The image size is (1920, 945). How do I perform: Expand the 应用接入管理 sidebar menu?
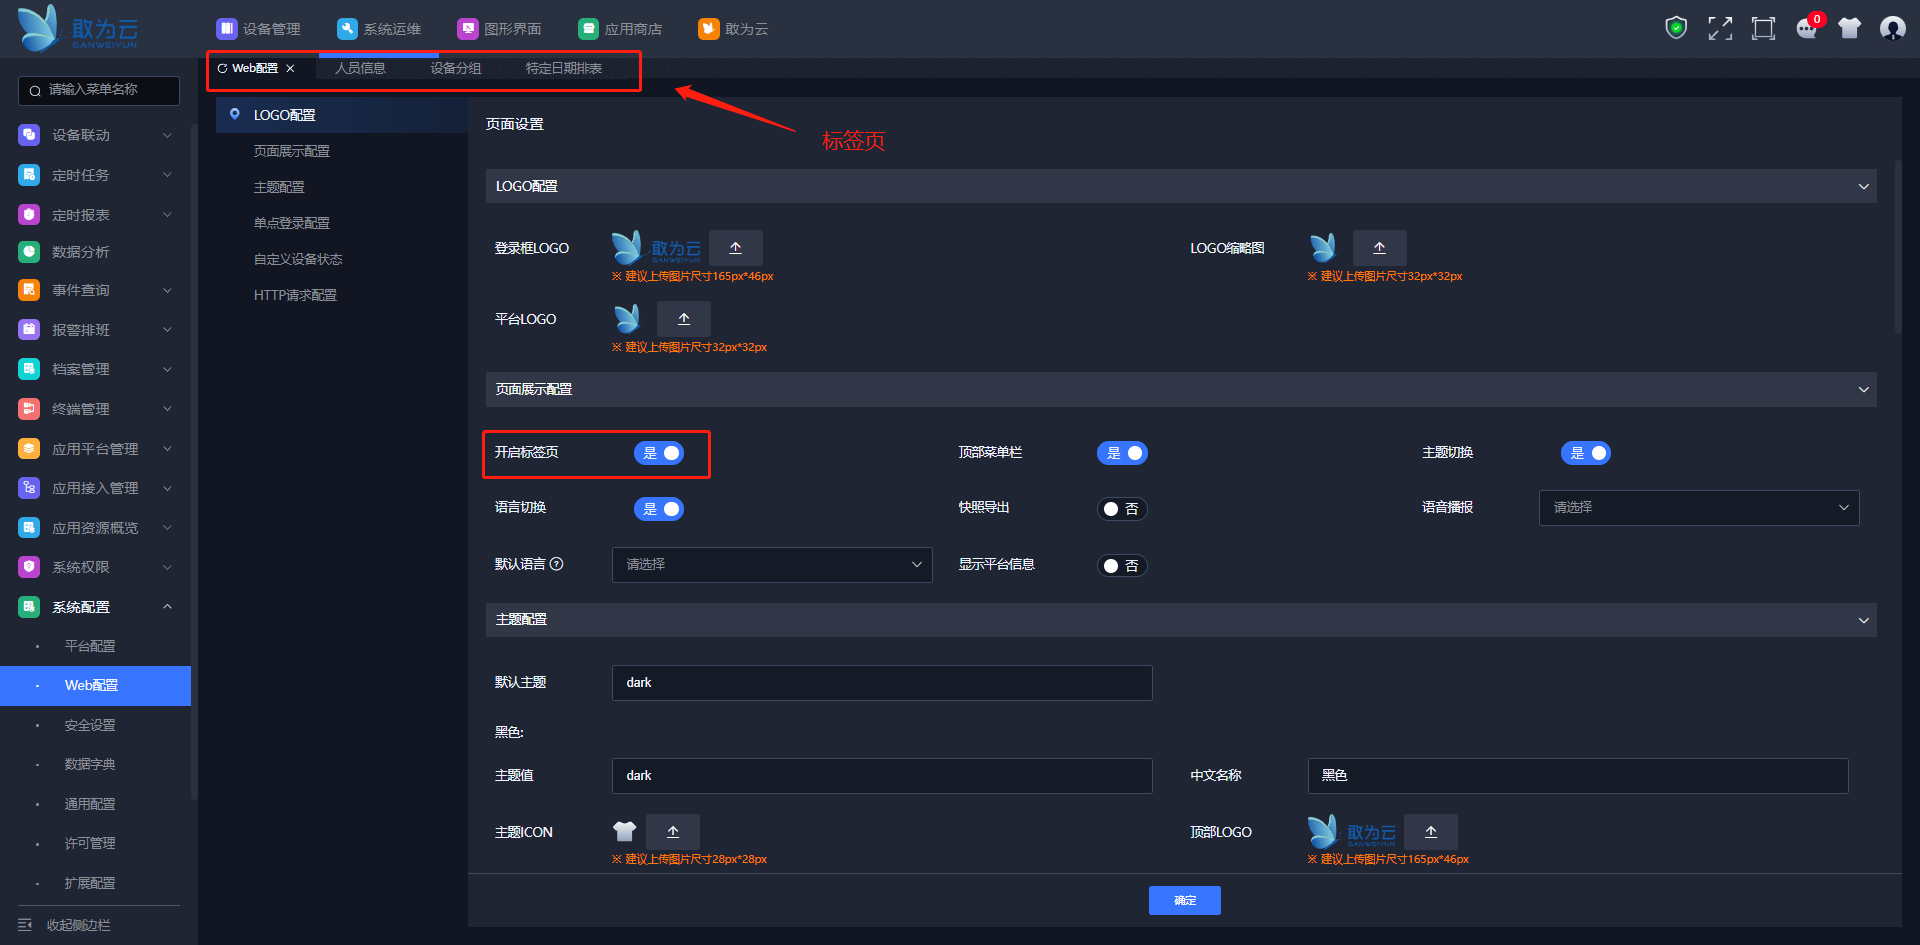95,488
